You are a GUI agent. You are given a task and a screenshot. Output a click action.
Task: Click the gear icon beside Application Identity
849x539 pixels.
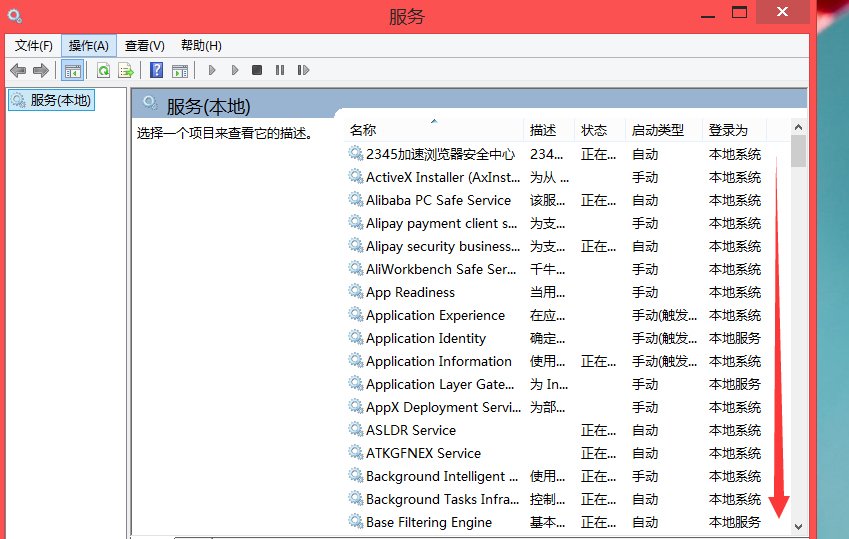pos(356,337)
